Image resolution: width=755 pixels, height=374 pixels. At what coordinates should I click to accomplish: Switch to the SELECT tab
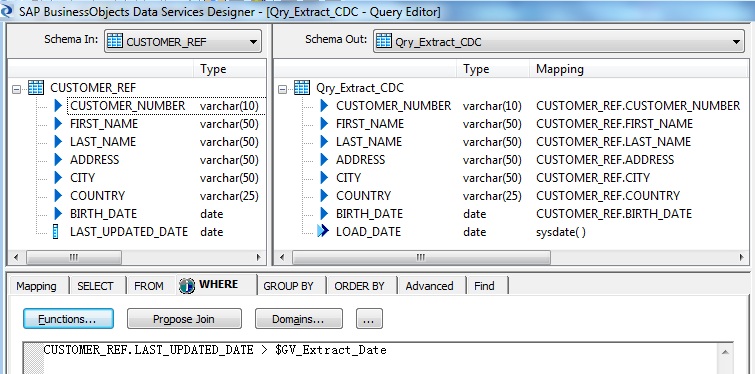(x=95, y=286)
